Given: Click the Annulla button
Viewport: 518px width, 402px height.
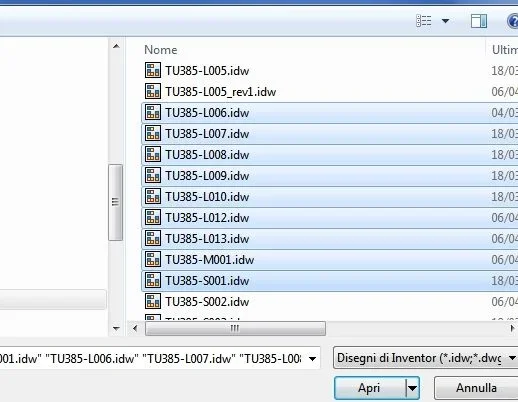Looking at the screenshot, I should [x=476, y=388].
